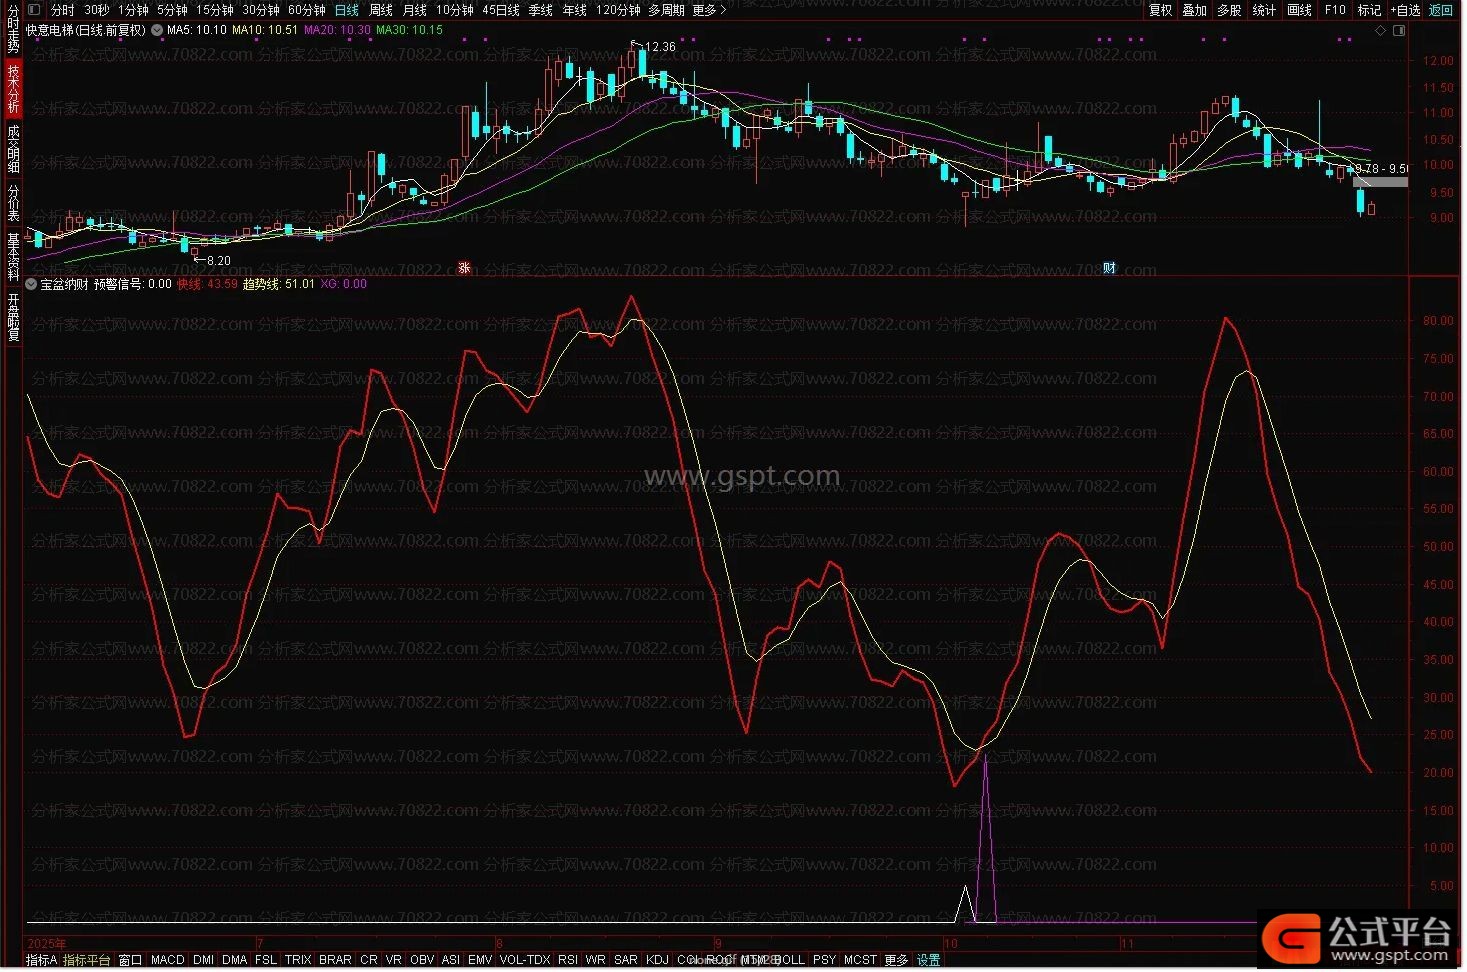The width and height of the screenshot is (1467, 972).
Task: Click the 返回 return button
Action: pos(1441,10)
